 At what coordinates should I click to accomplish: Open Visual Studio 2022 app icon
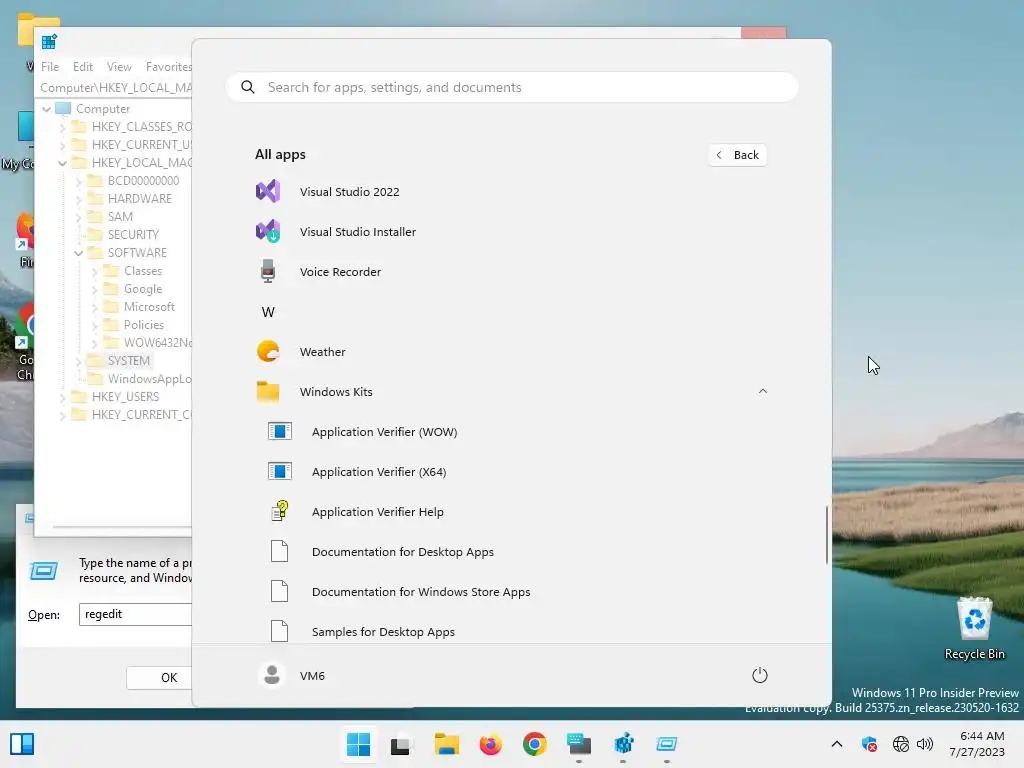268,191
